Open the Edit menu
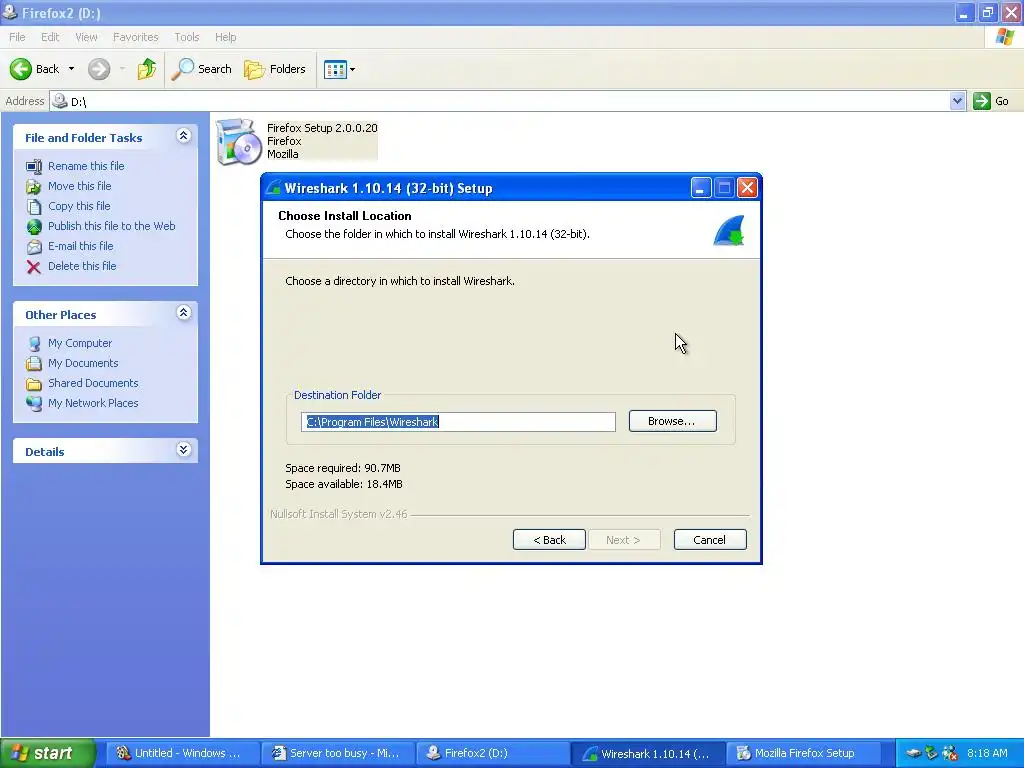This screenshot has width=1024, height=768. (x=50, y=37)
